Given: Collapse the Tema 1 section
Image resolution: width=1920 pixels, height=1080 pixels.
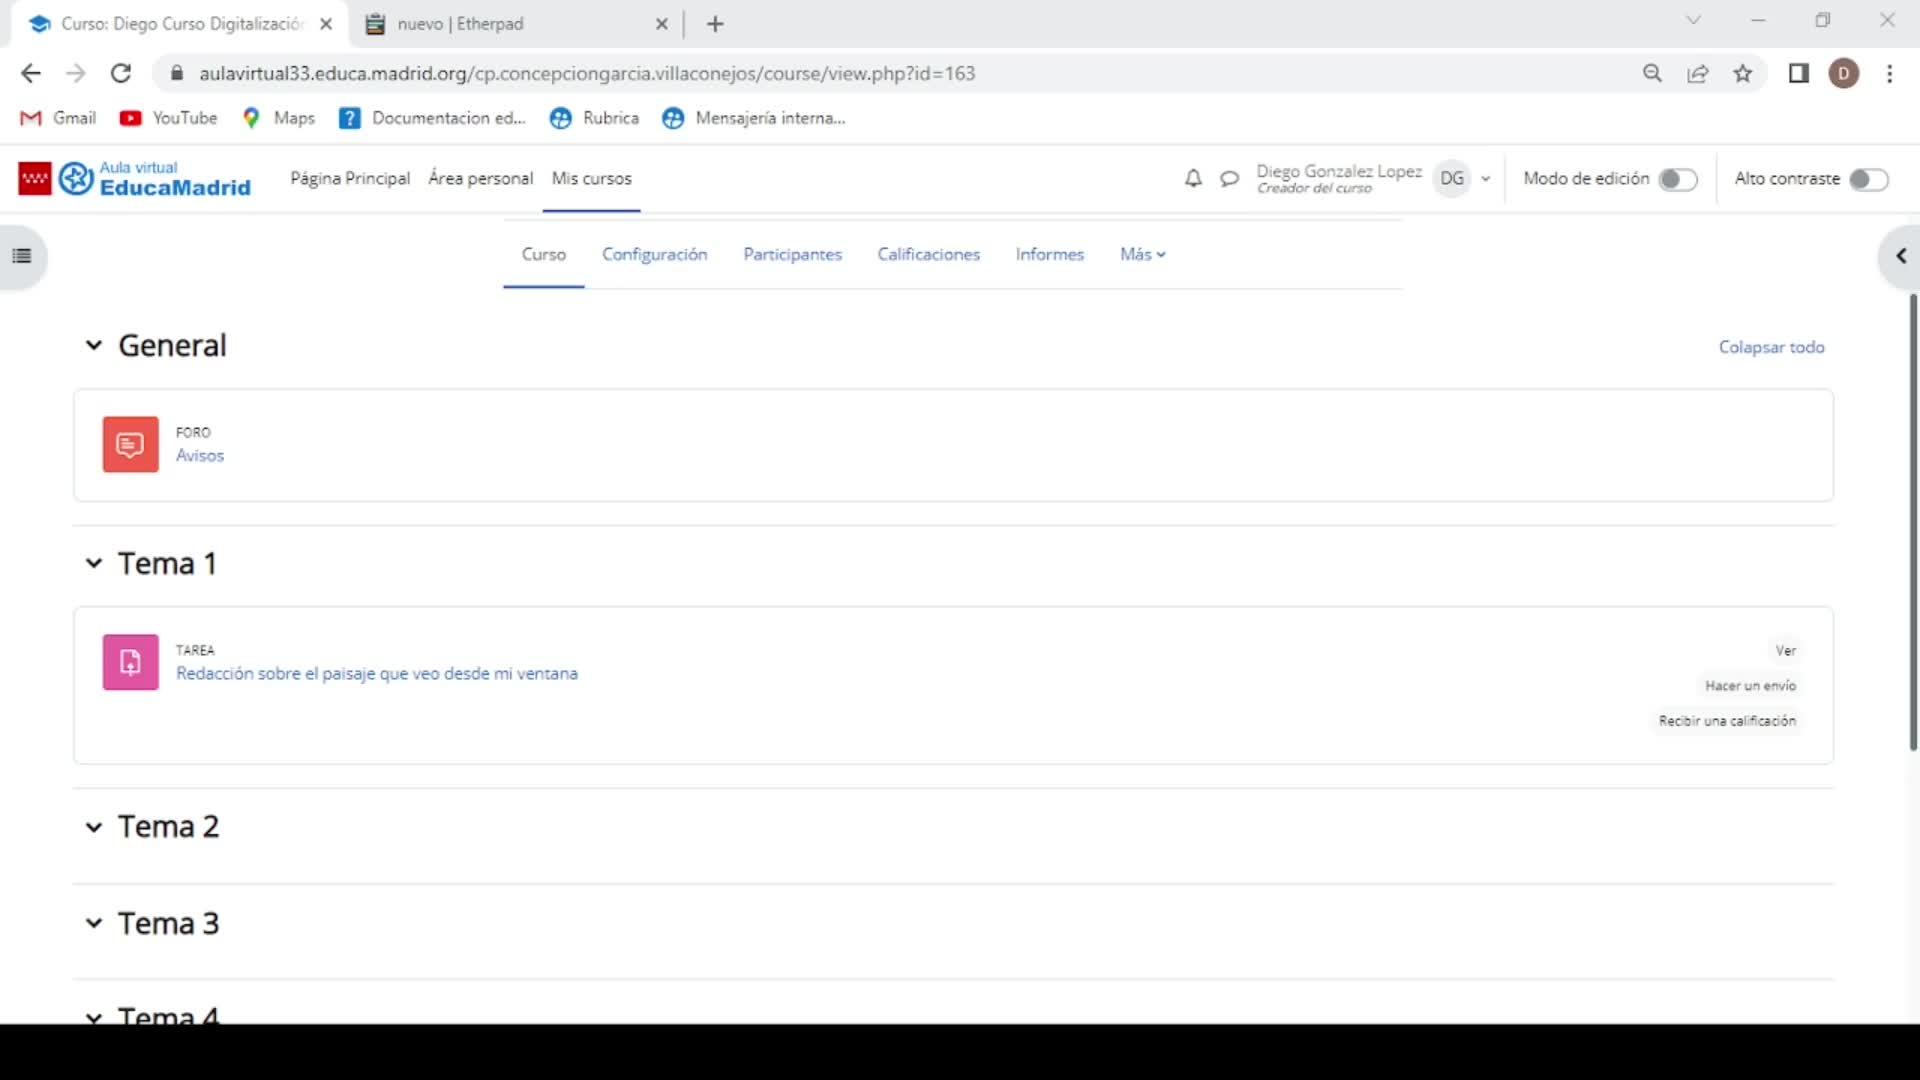Looking at the screenshot, I should click(94, 563).
